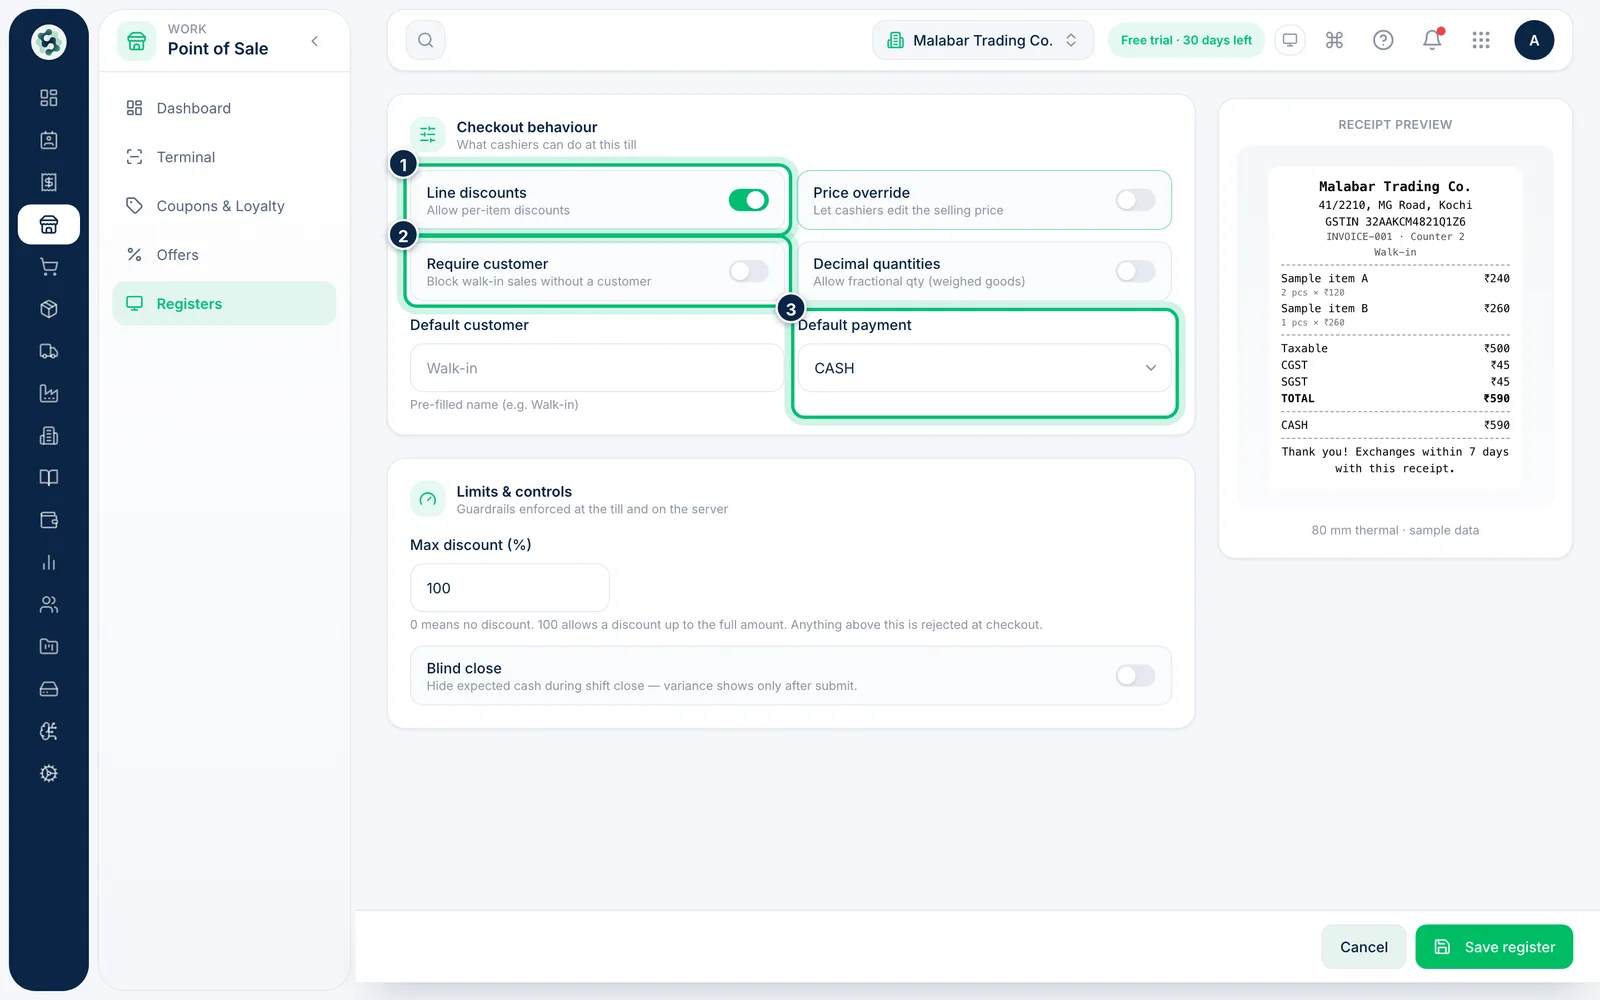This screenshot has height=1000, width=1600.
Task: Click the help question mark icon
Action: 1383,40
